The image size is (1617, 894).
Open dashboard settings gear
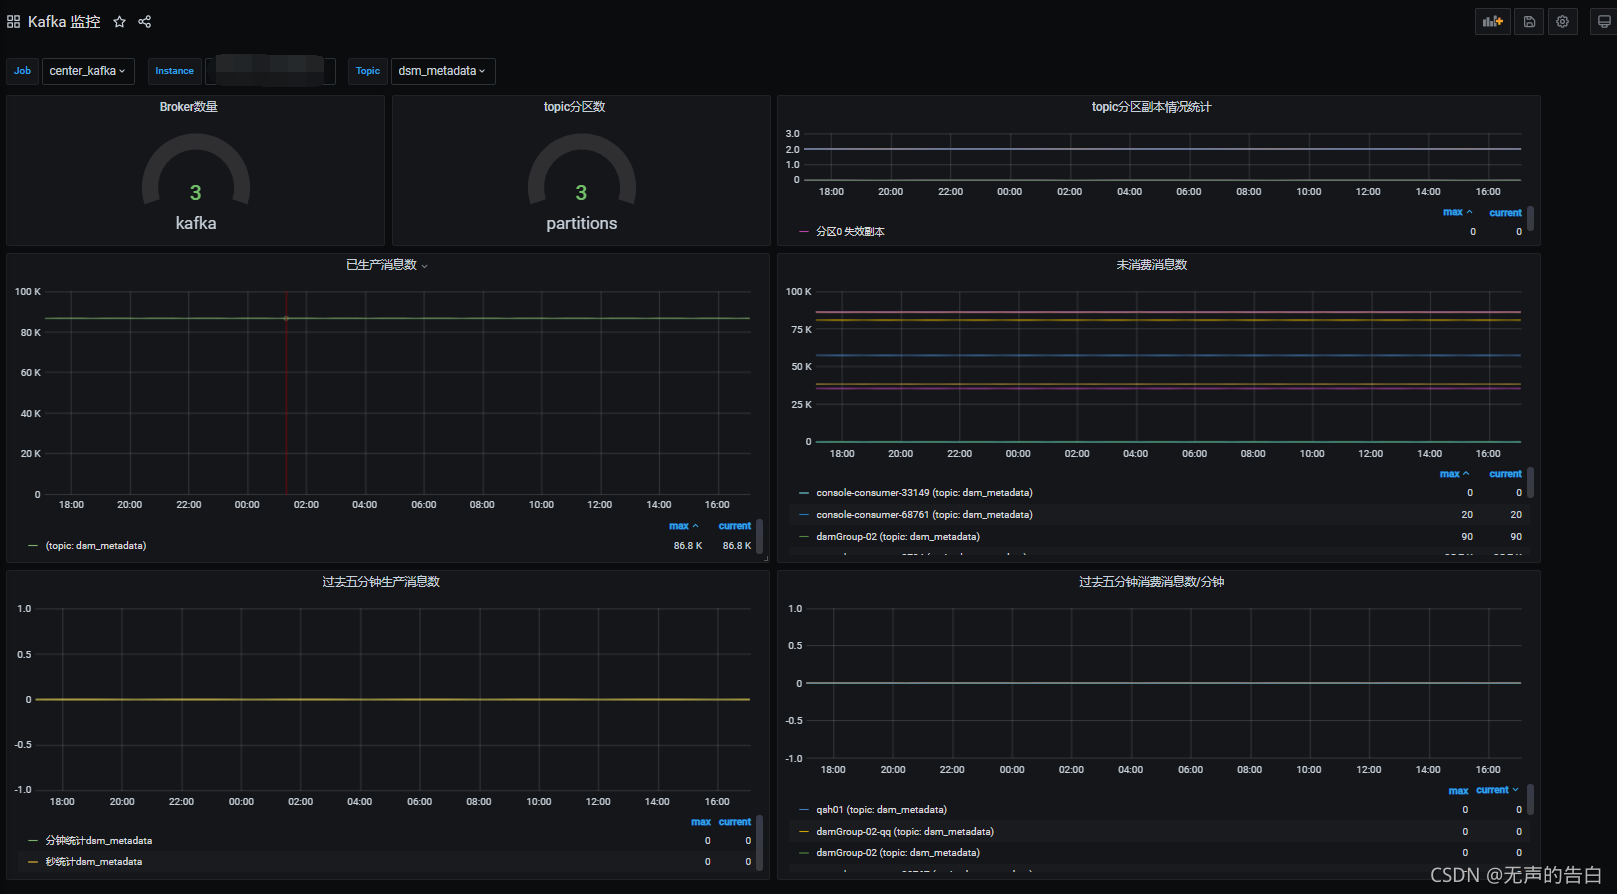pyautogui.click(x=1562, y=21)
